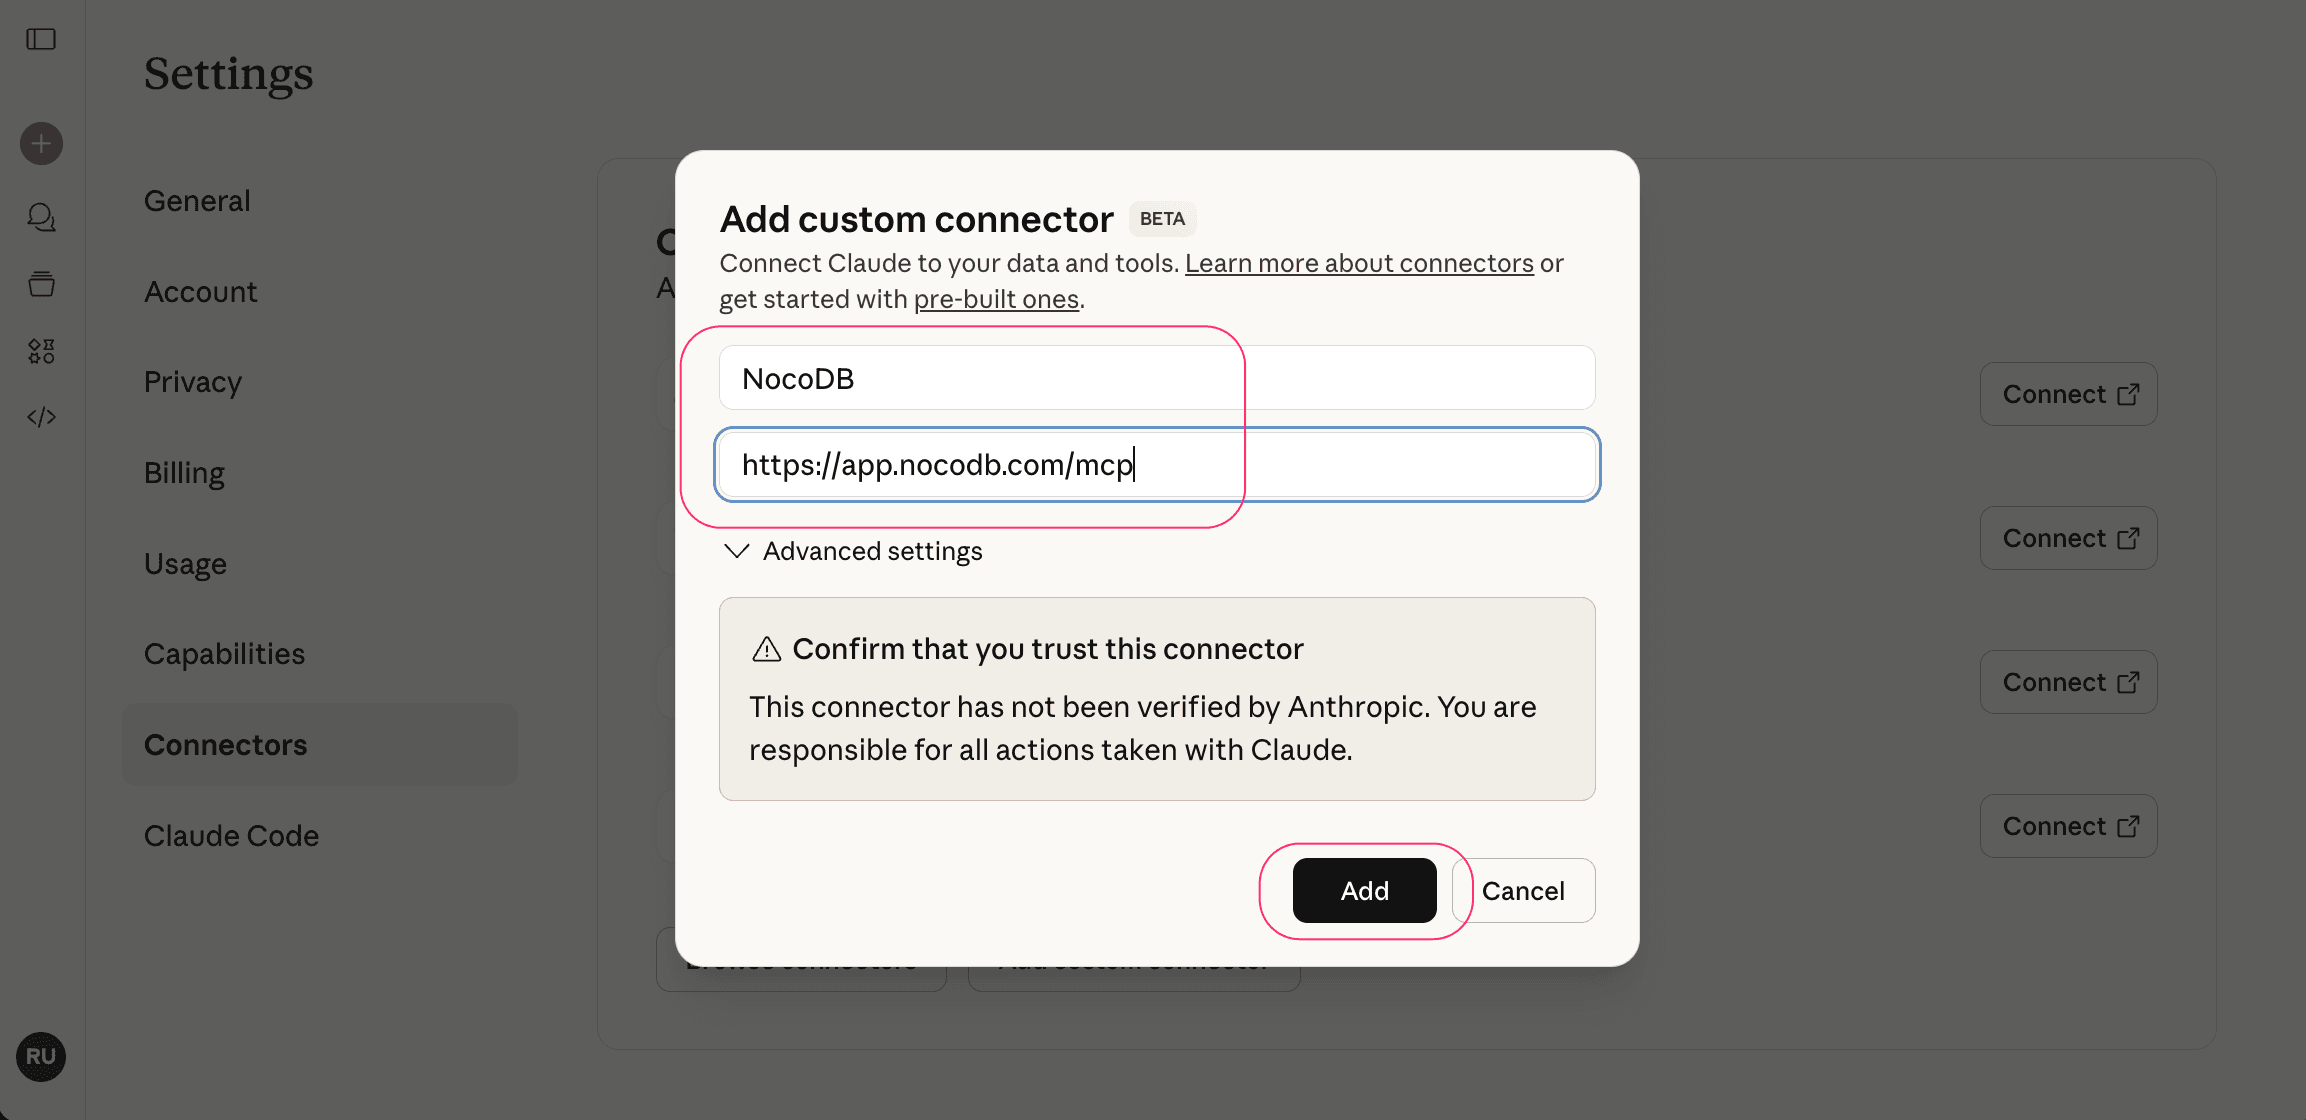The width and height of the screenshot is (2306, 1120).
Task: Select the code </> icon
Action: coord(40,417)
